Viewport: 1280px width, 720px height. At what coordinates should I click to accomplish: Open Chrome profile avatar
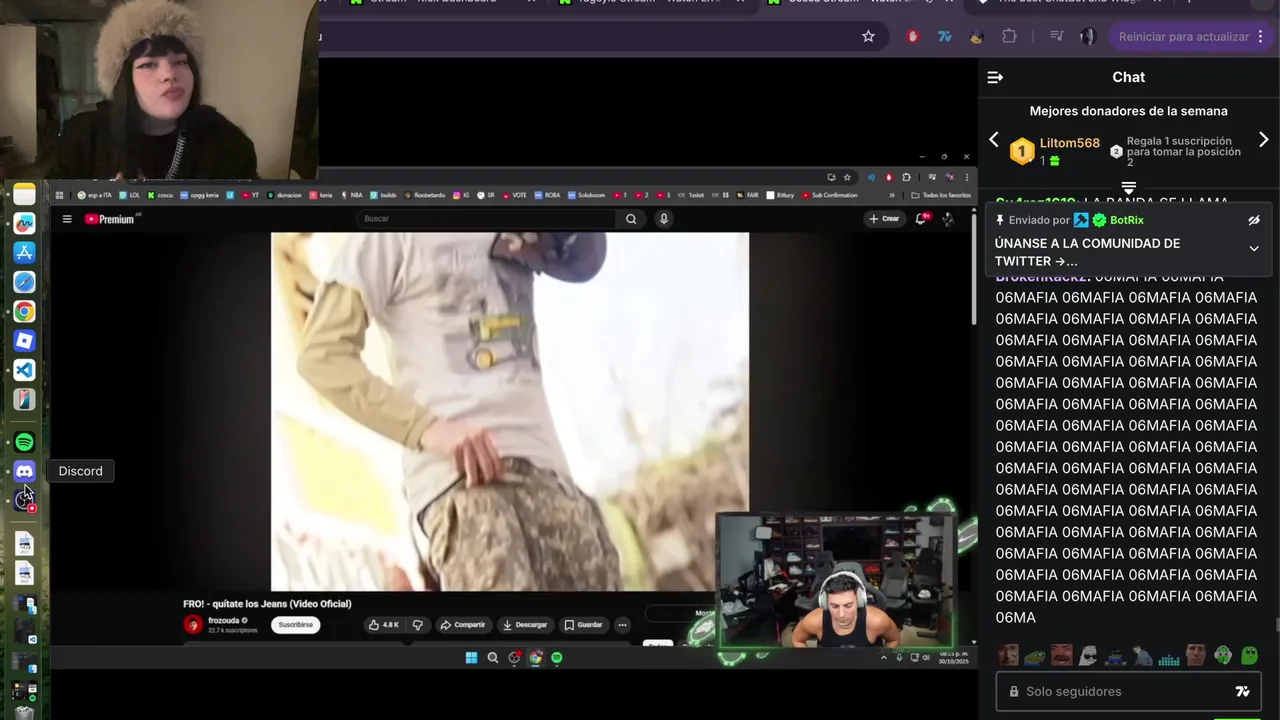click(x=1088, y=36)
